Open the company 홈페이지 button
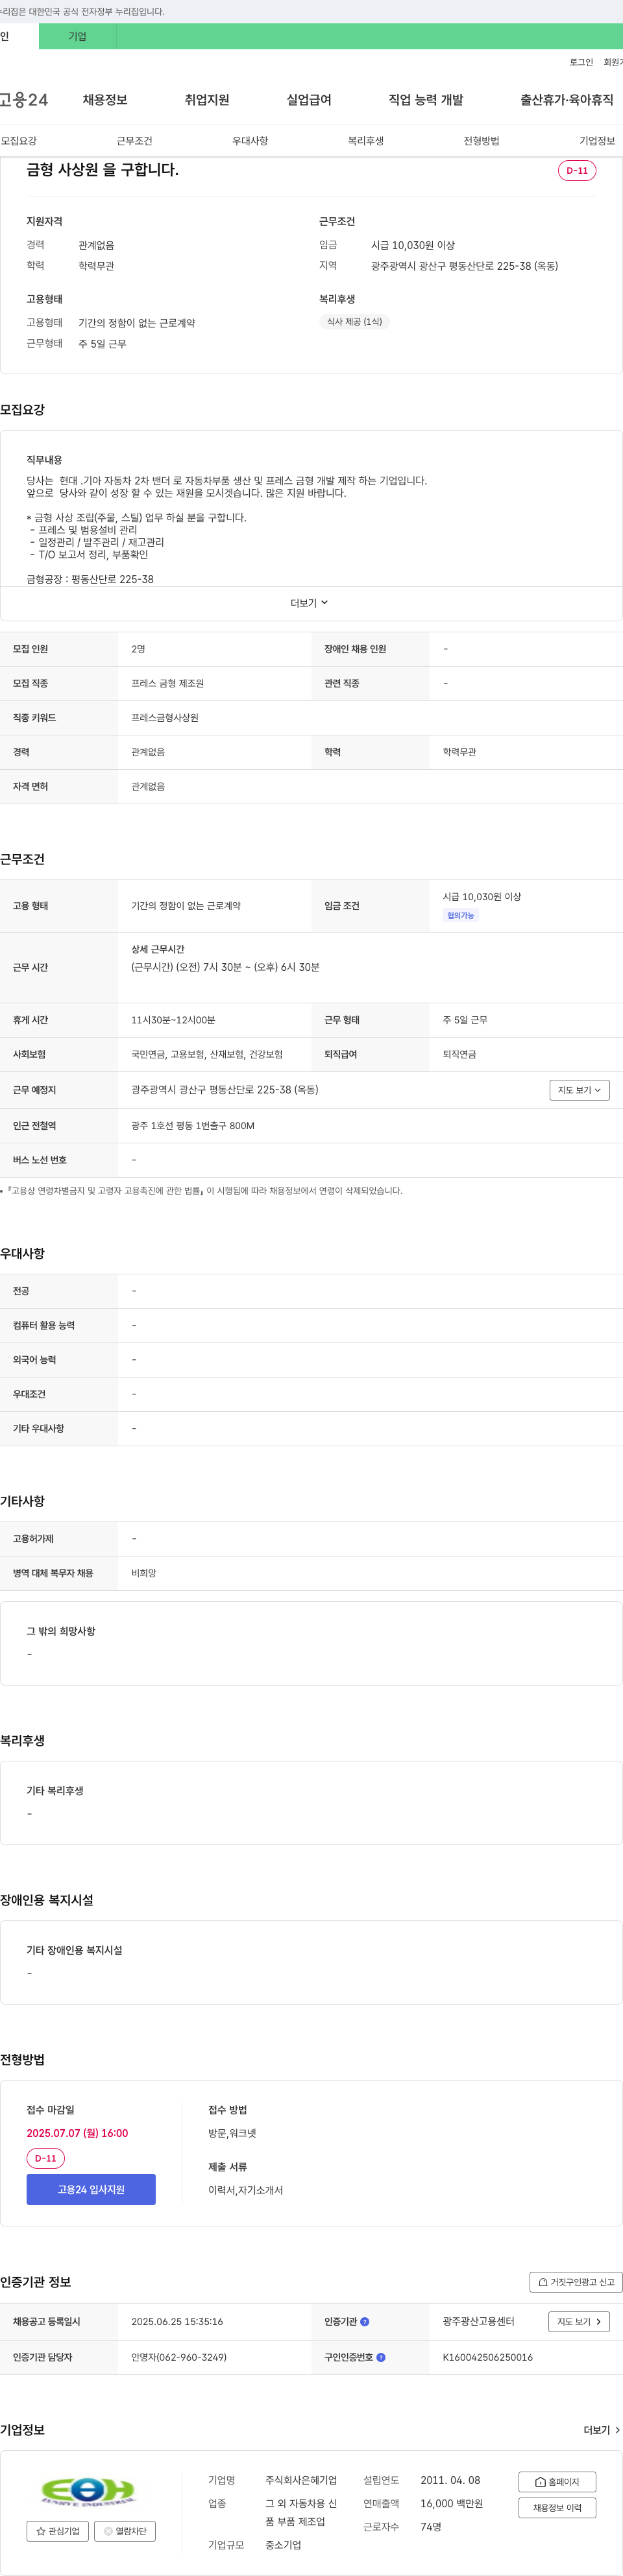Viewport: 623px width, 2576px height. 557,2481
